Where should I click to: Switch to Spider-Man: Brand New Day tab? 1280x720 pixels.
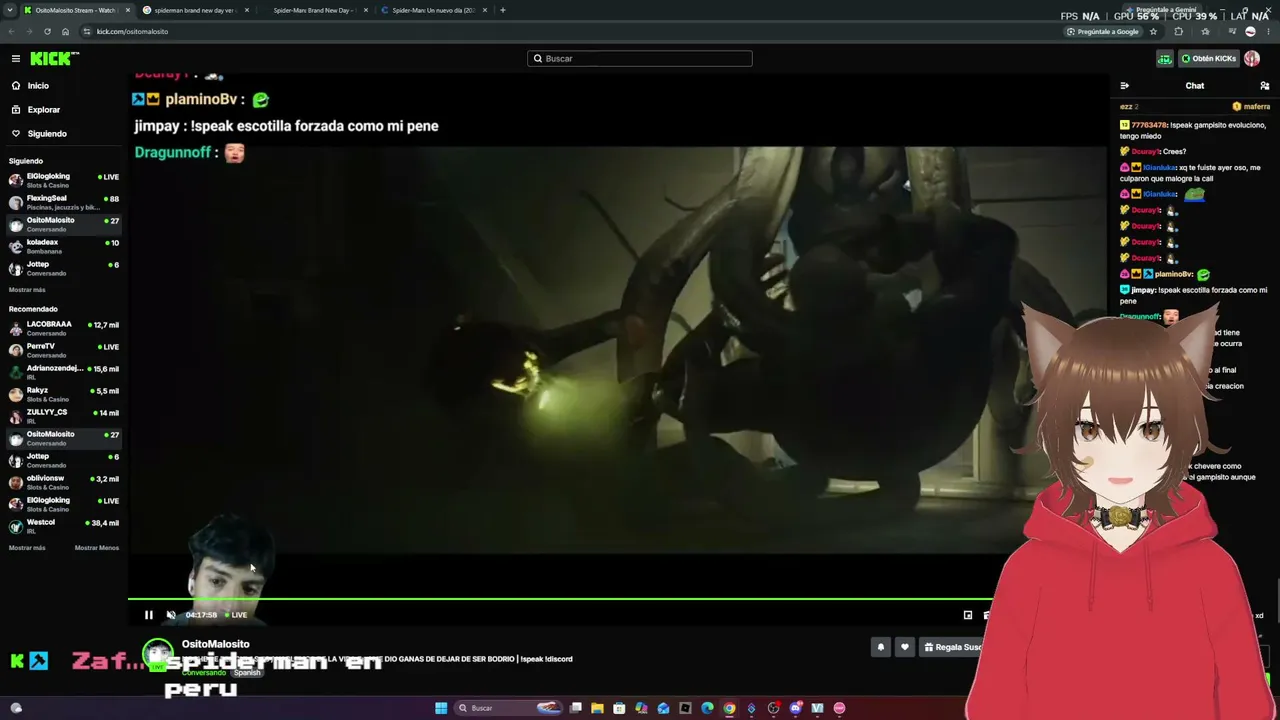click(313, 10)
